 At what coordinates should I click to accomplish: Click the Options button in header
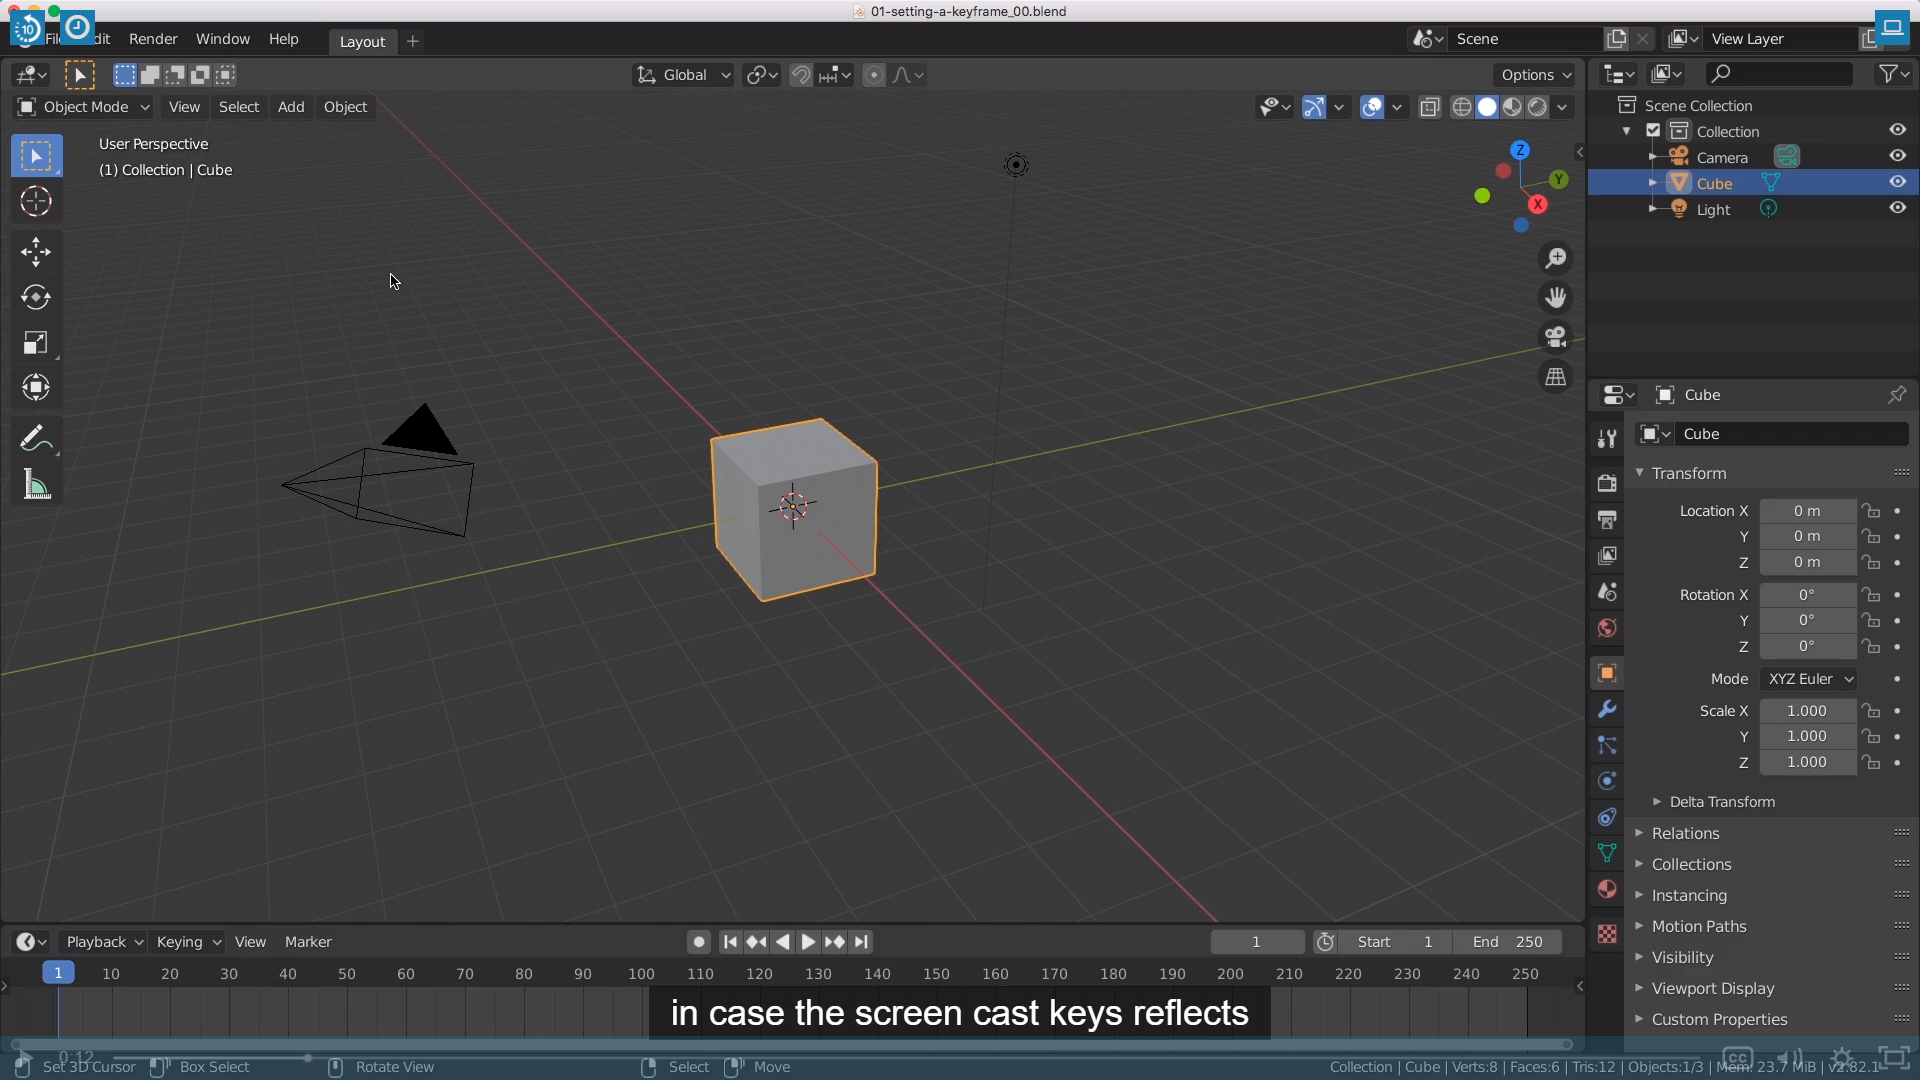pyautogui.click(x=1535, y=75)
